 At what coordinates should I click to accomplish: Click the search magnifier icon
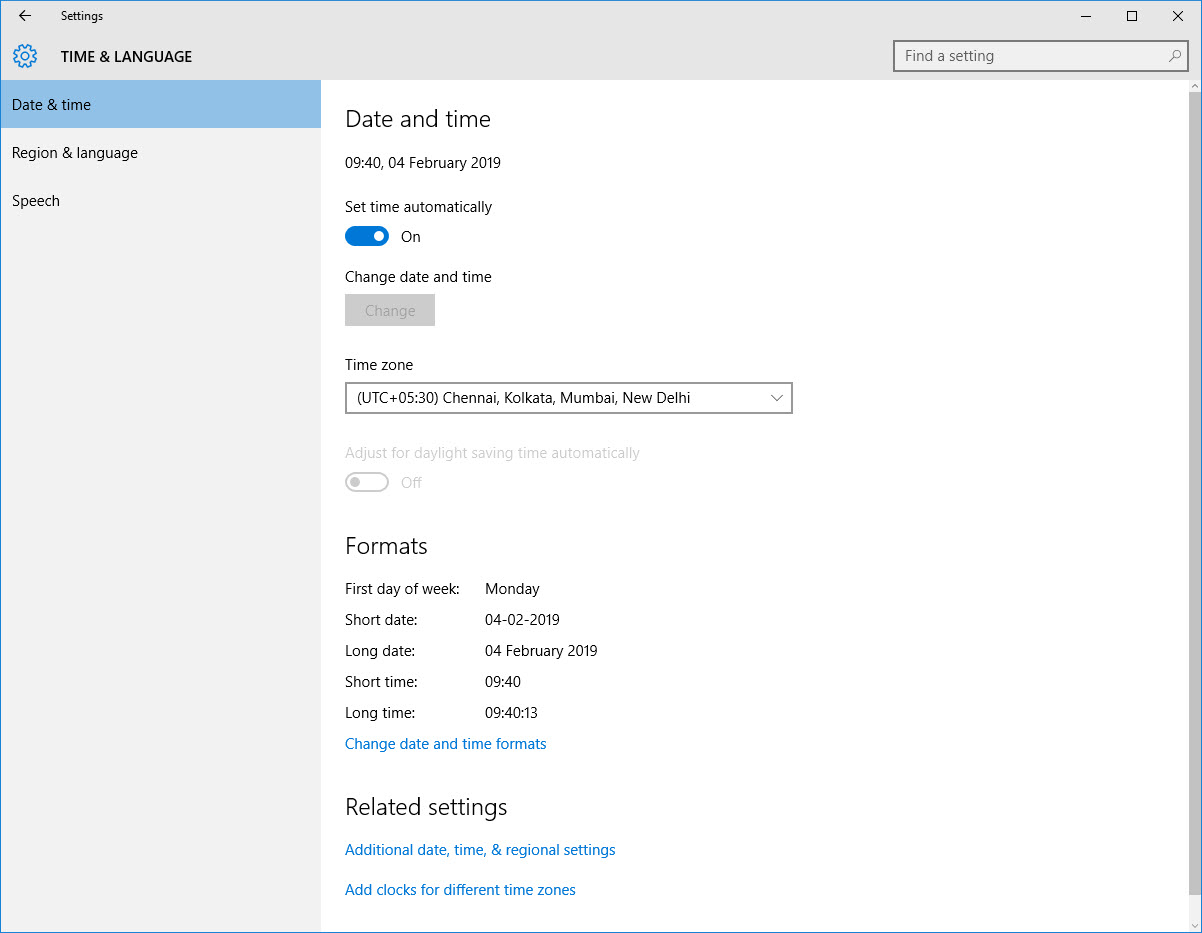(x=1175, y=56)
